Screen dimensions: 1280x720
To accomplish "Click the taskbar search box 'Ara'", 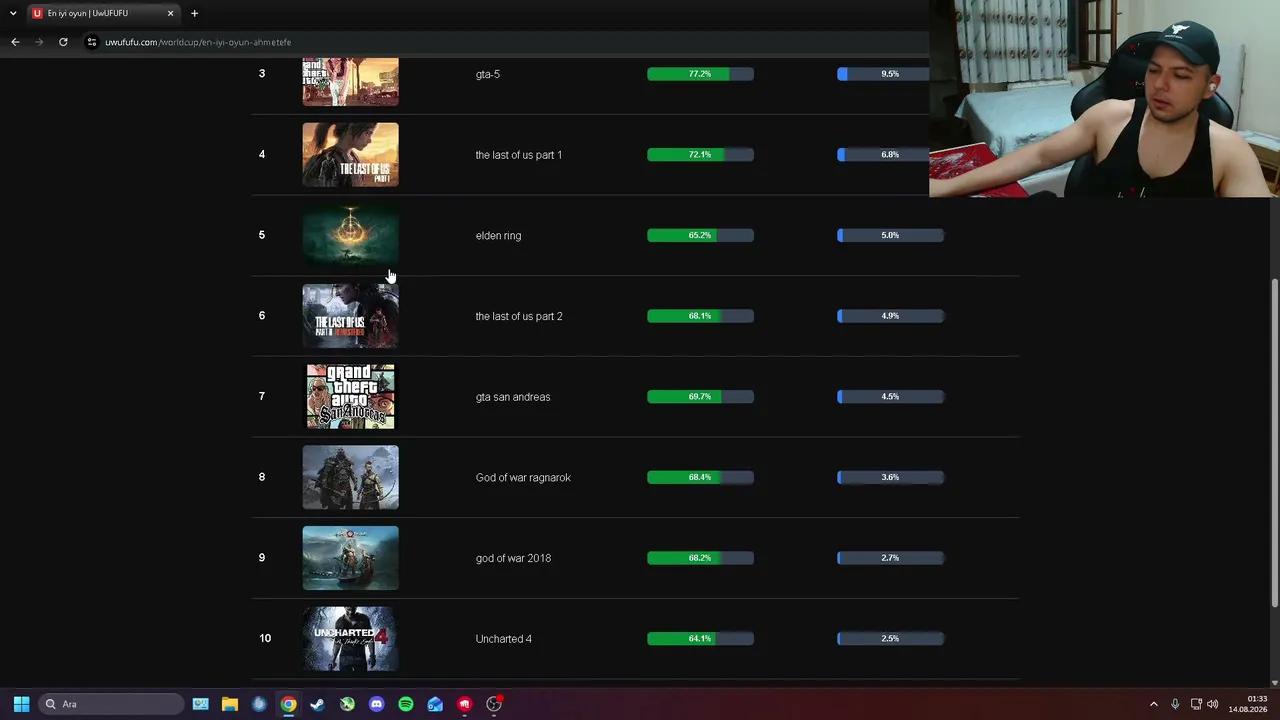I will (x=111, y=704).
